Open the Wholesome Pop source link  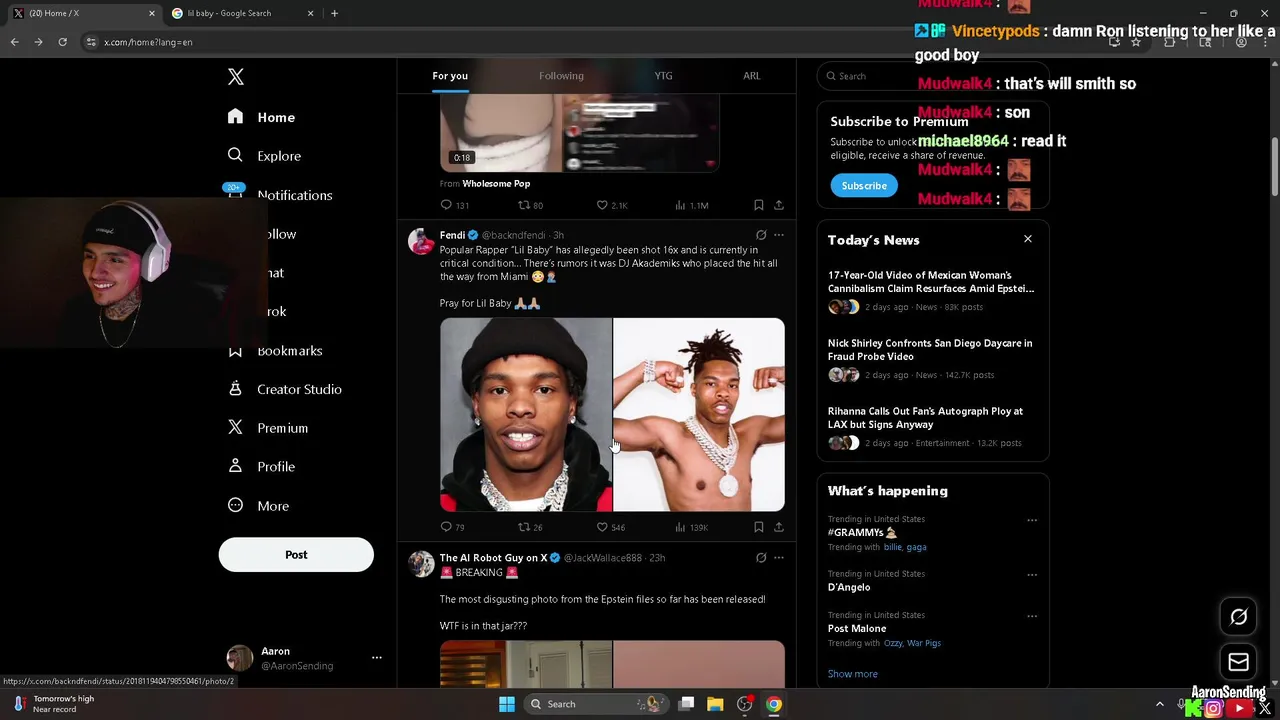click(x=496, y=184)
